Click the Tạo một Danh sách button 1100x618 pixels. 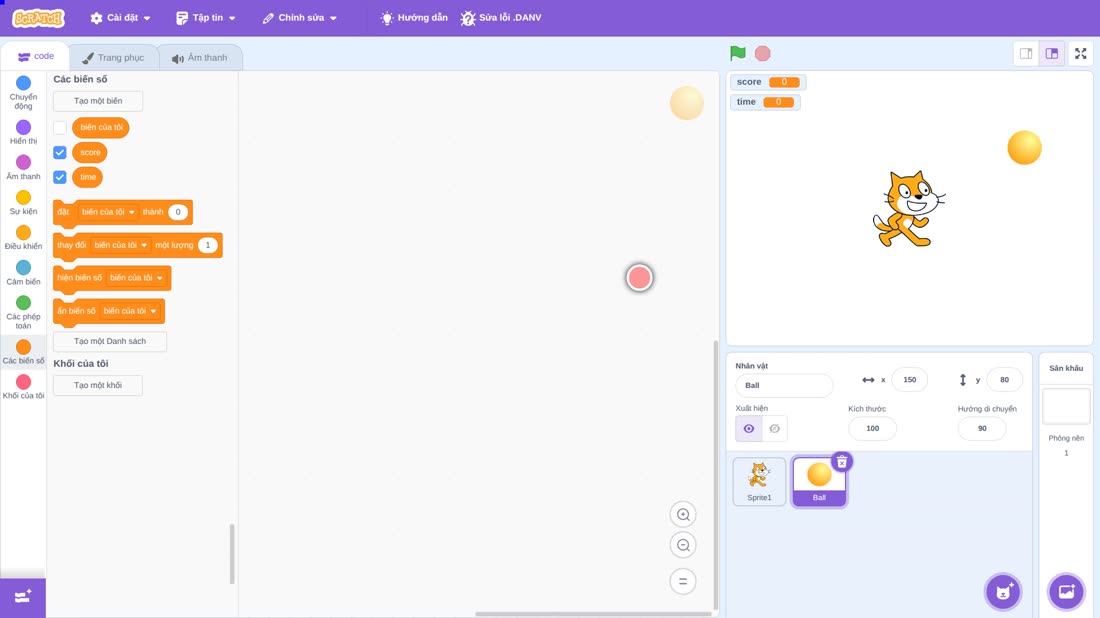click(110, 341)
